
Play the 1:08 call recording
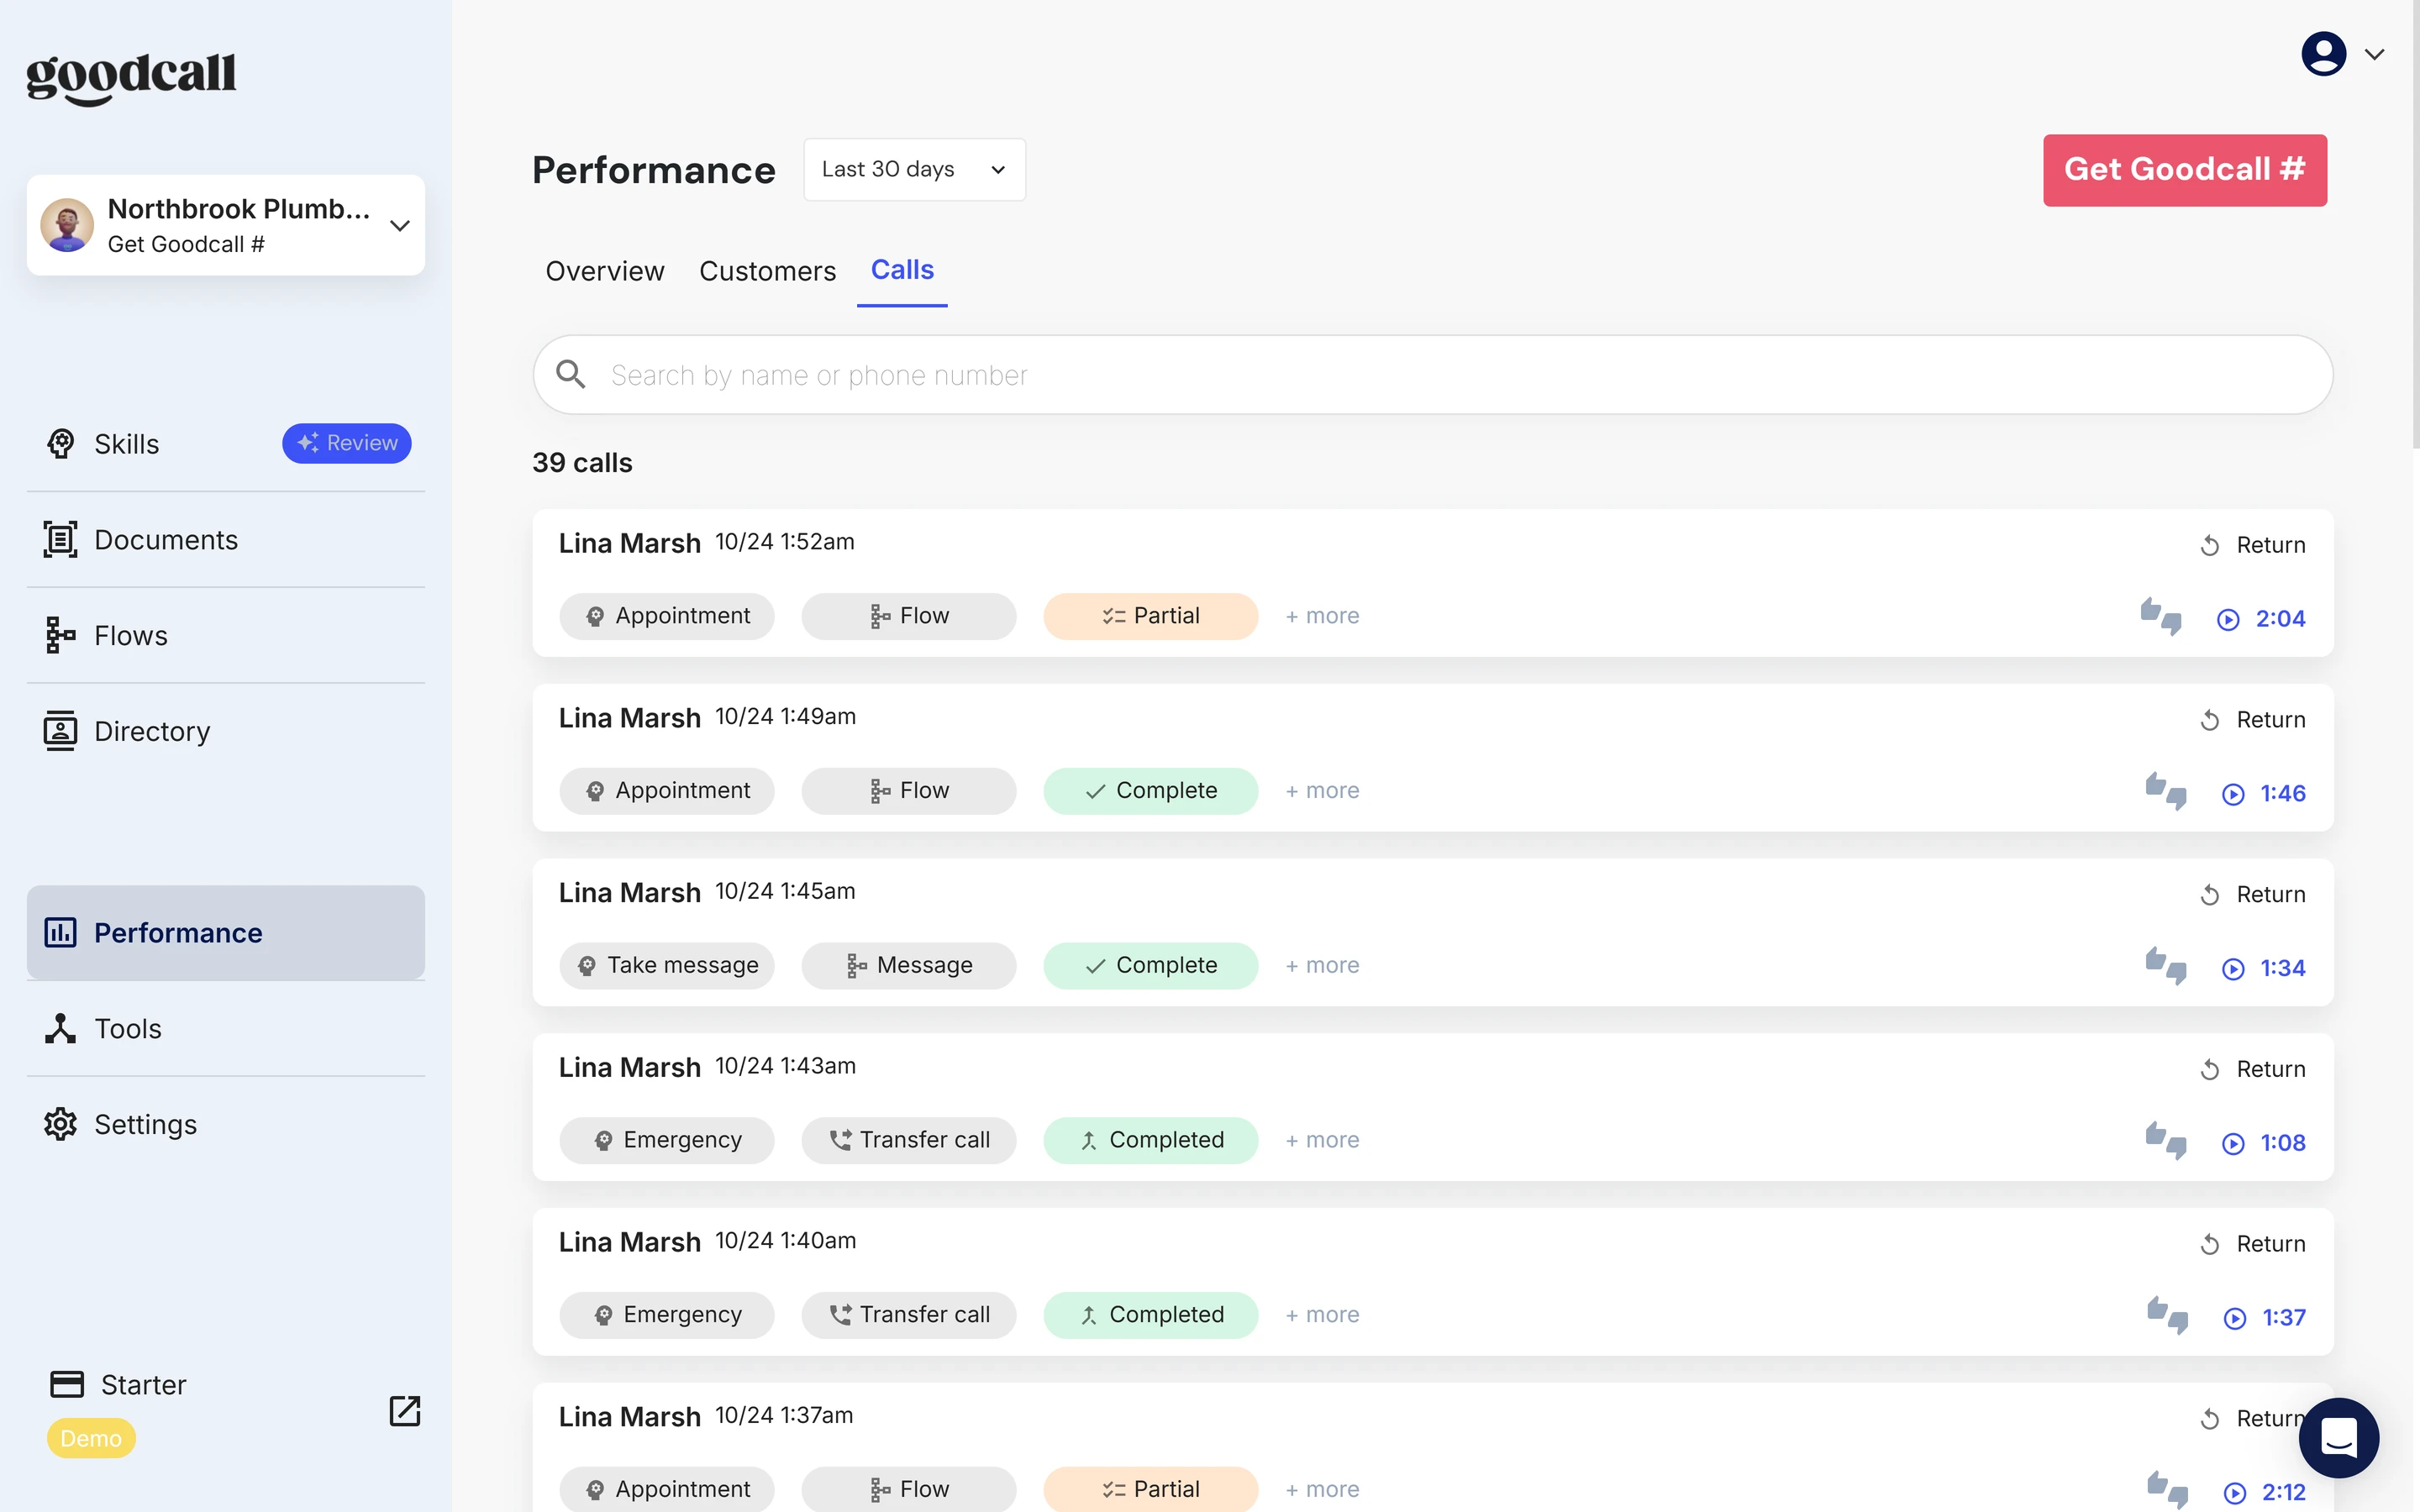click(2264, 1143)
